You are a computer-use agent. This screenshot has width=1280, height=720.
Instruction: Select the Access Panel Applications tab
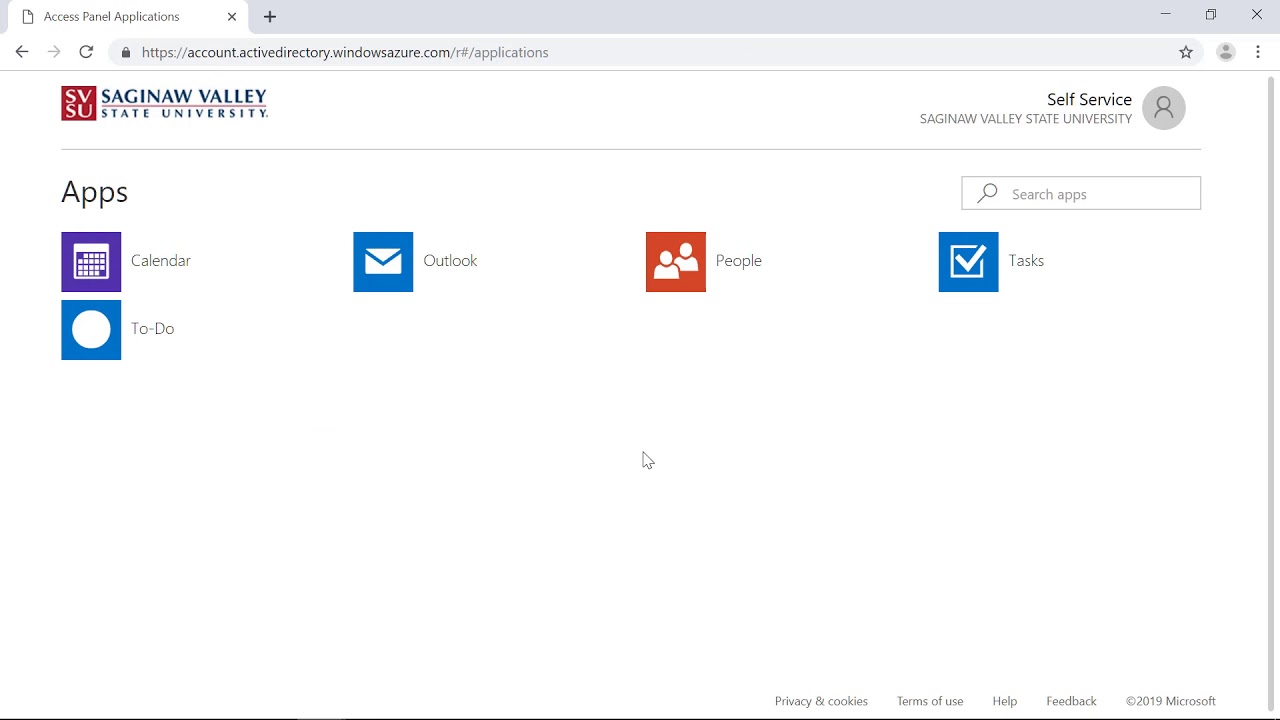[x=128, y=16]
